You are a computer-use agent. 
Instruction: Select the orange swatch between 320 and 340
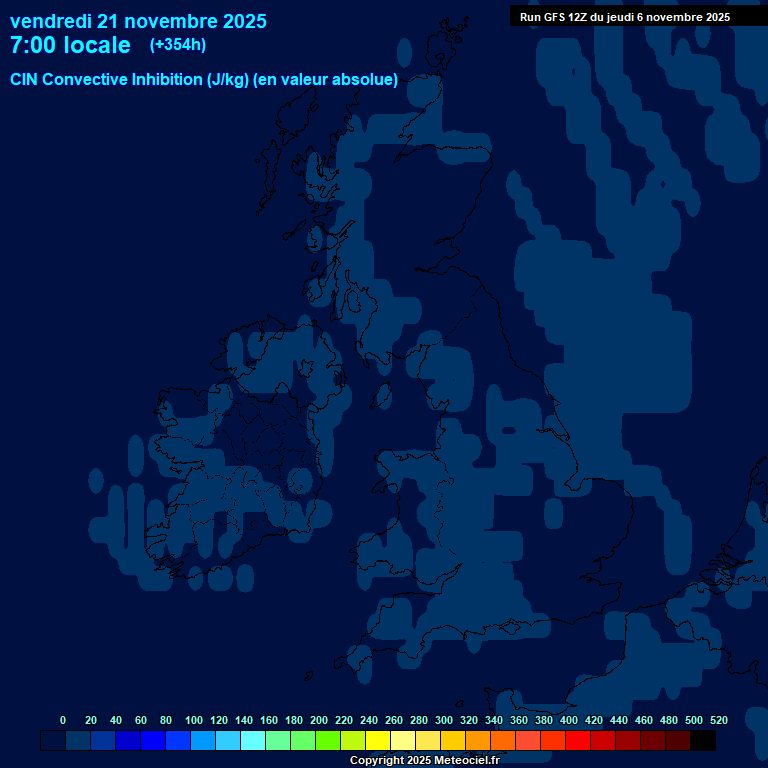click(478, 741)
